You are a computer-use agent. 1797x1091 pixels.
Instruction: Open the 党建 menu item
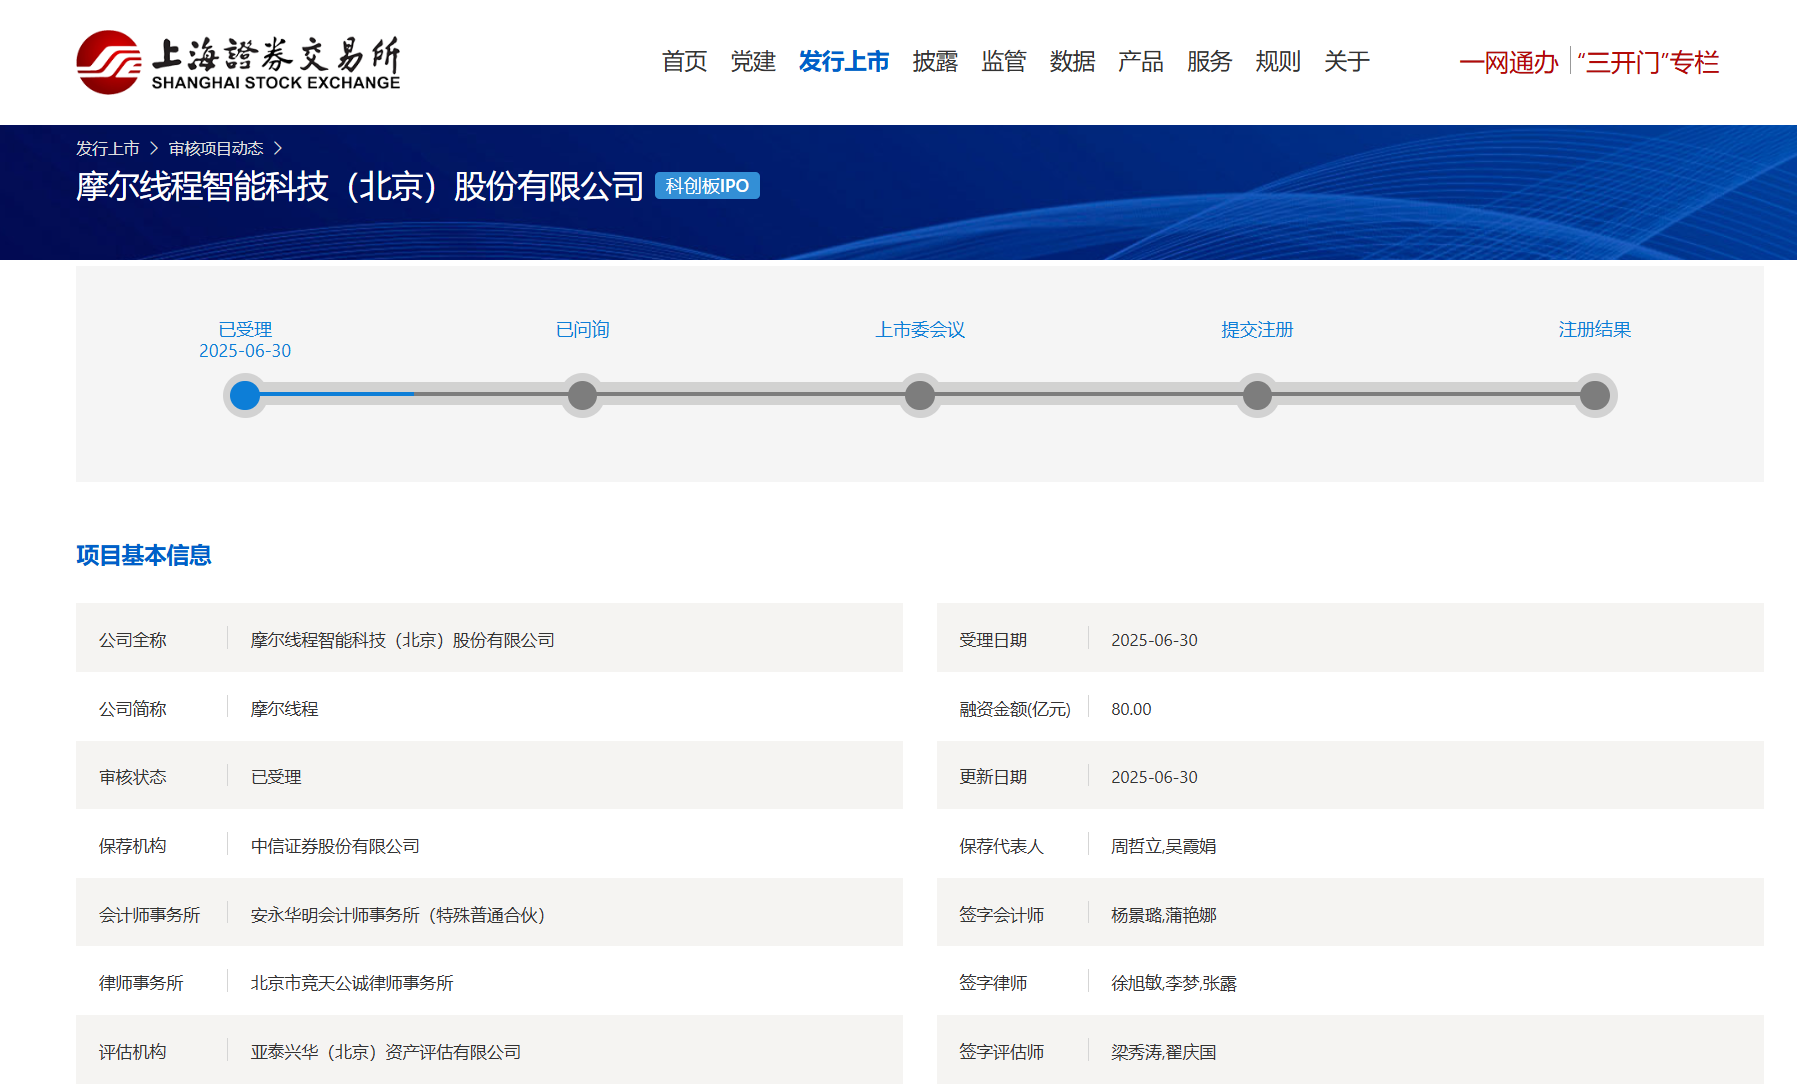click(753, 62)
